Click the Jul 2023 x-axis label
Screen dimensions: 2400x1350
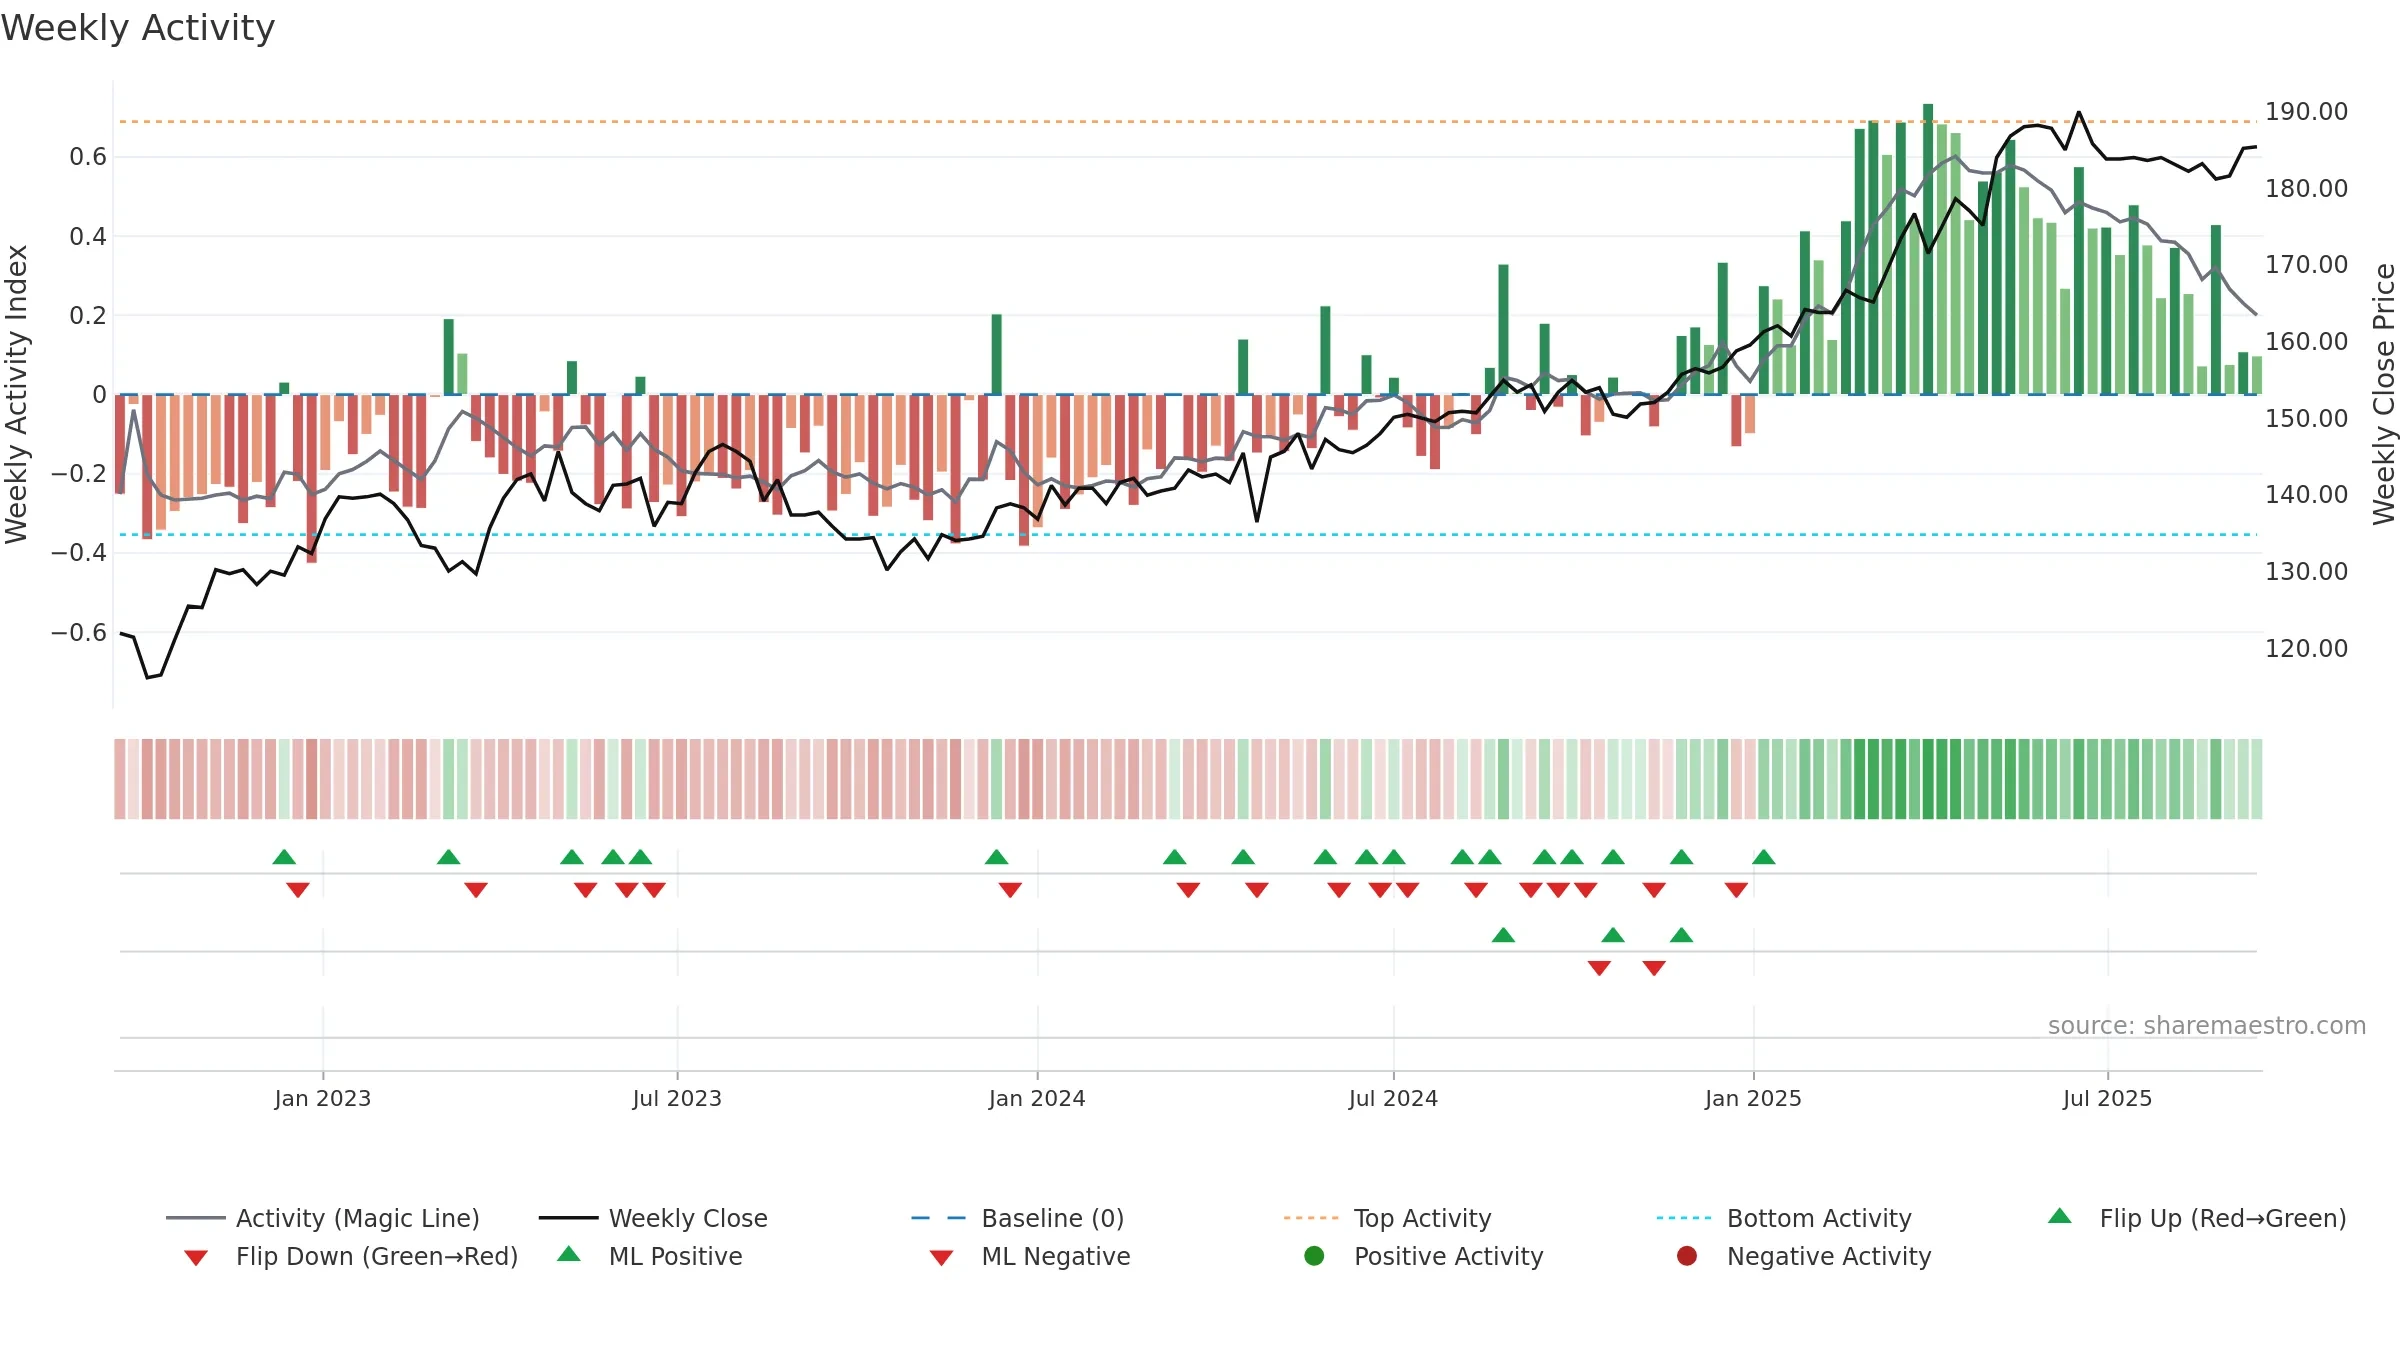[677, 1099]
